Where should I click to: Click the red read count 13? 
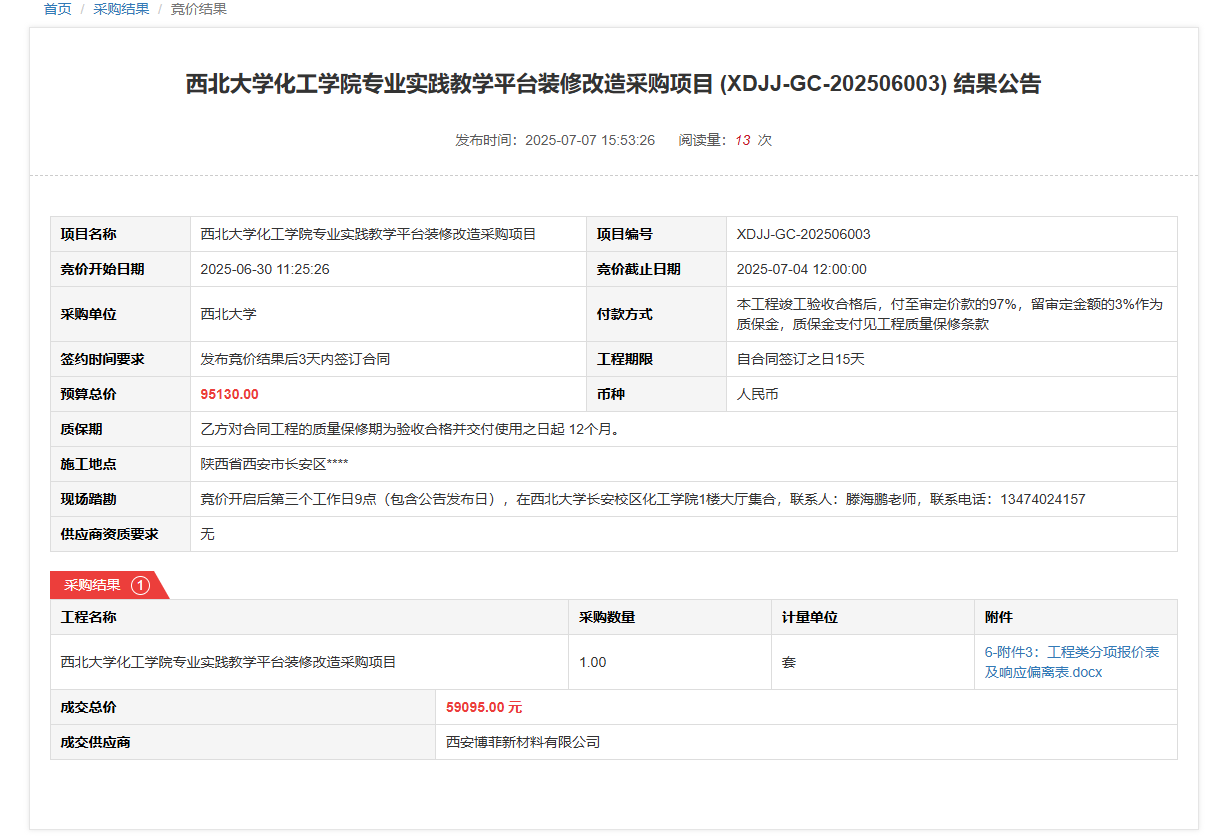(742, 140)
